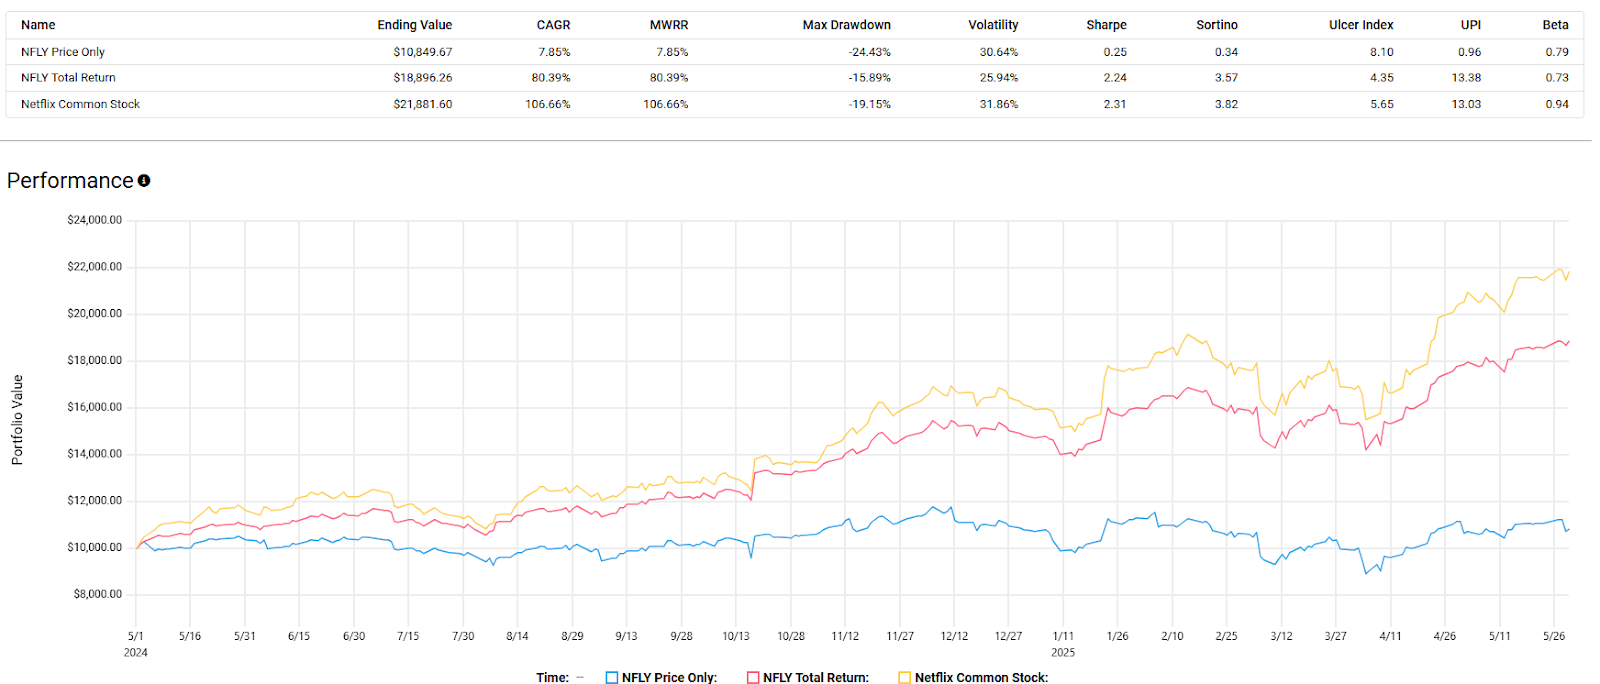Click the 5/1 2024 x-axis label
The image size is (1600, 684).
pos(136,644)
